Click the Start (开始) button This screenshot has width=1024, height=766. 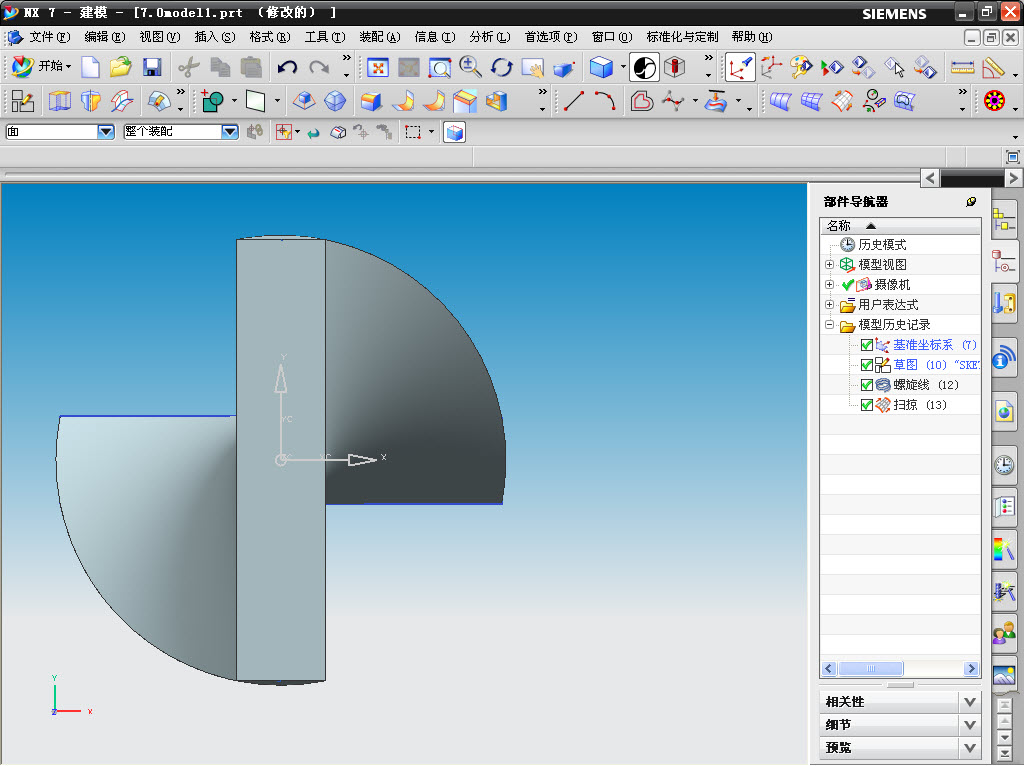[42, 66]
